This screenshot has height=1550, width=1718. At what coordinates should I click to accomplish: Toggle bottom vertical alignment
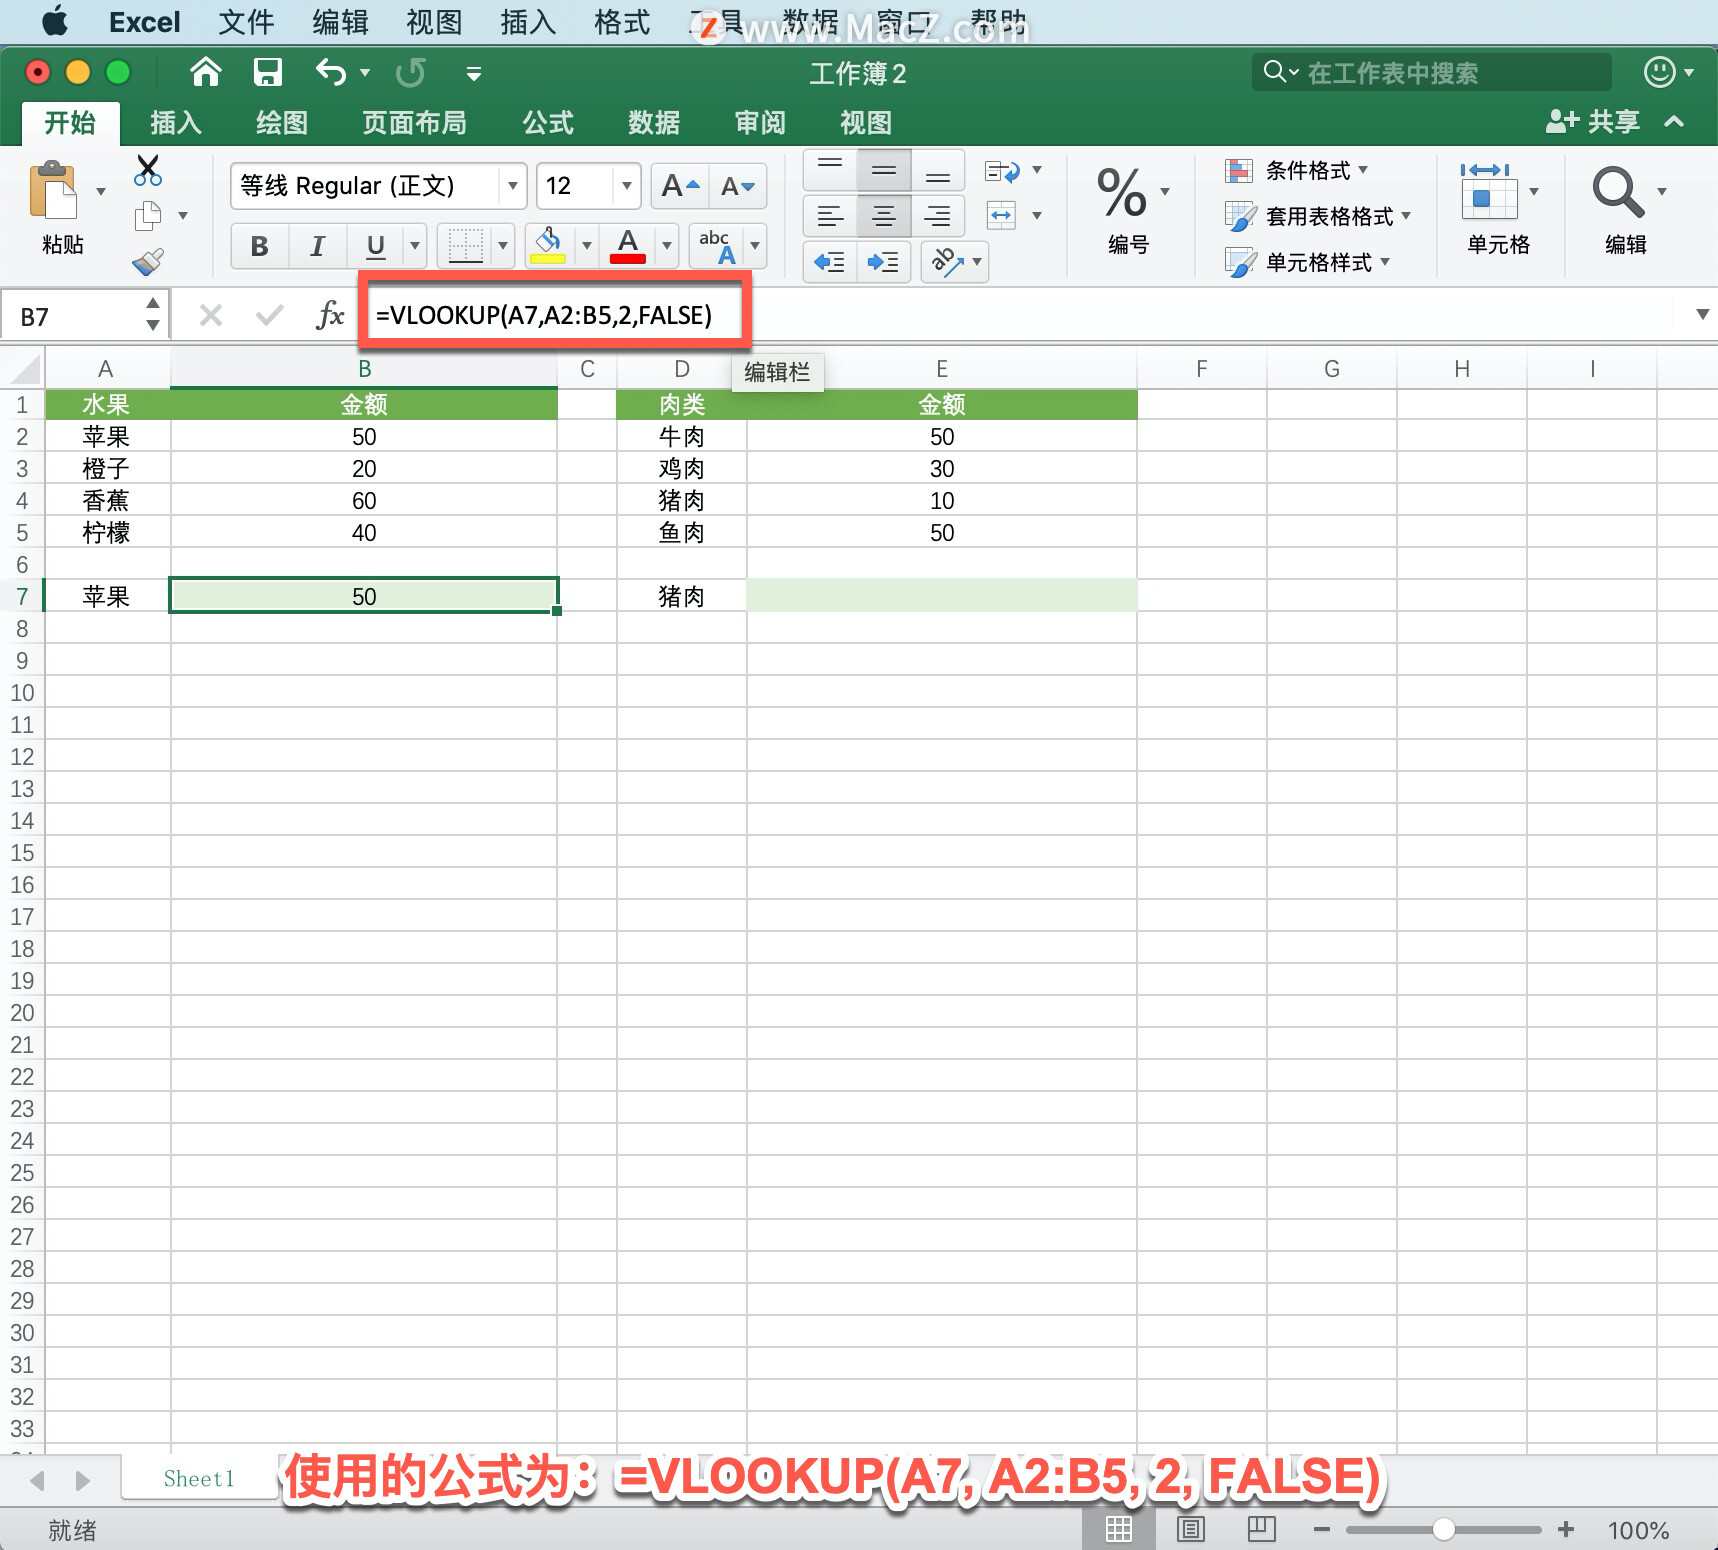point(938,170)
